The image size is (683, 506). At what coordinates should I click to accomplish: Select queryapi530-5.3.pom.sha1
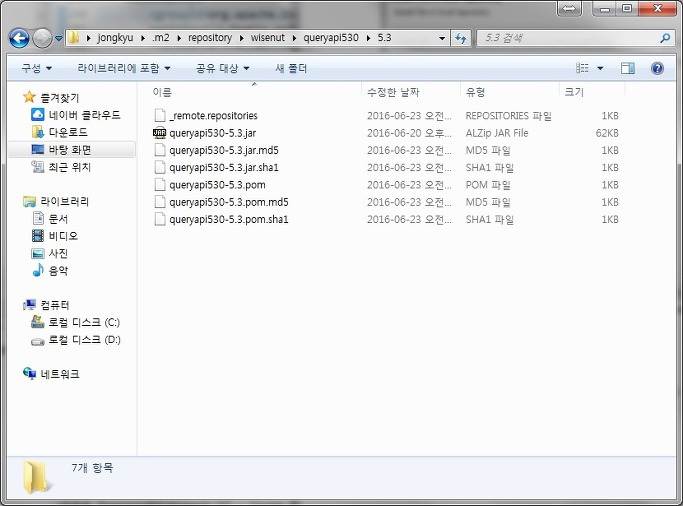[229, 219]
